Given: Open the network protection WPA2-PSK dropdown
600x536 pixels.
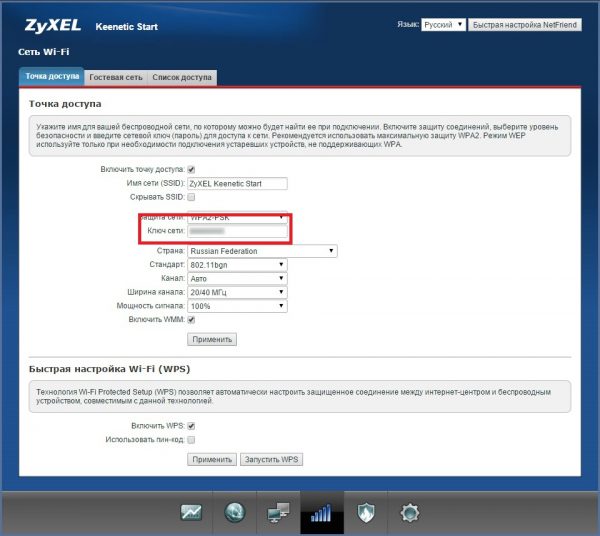Looking at the screenshot, I should pos(237,217).
